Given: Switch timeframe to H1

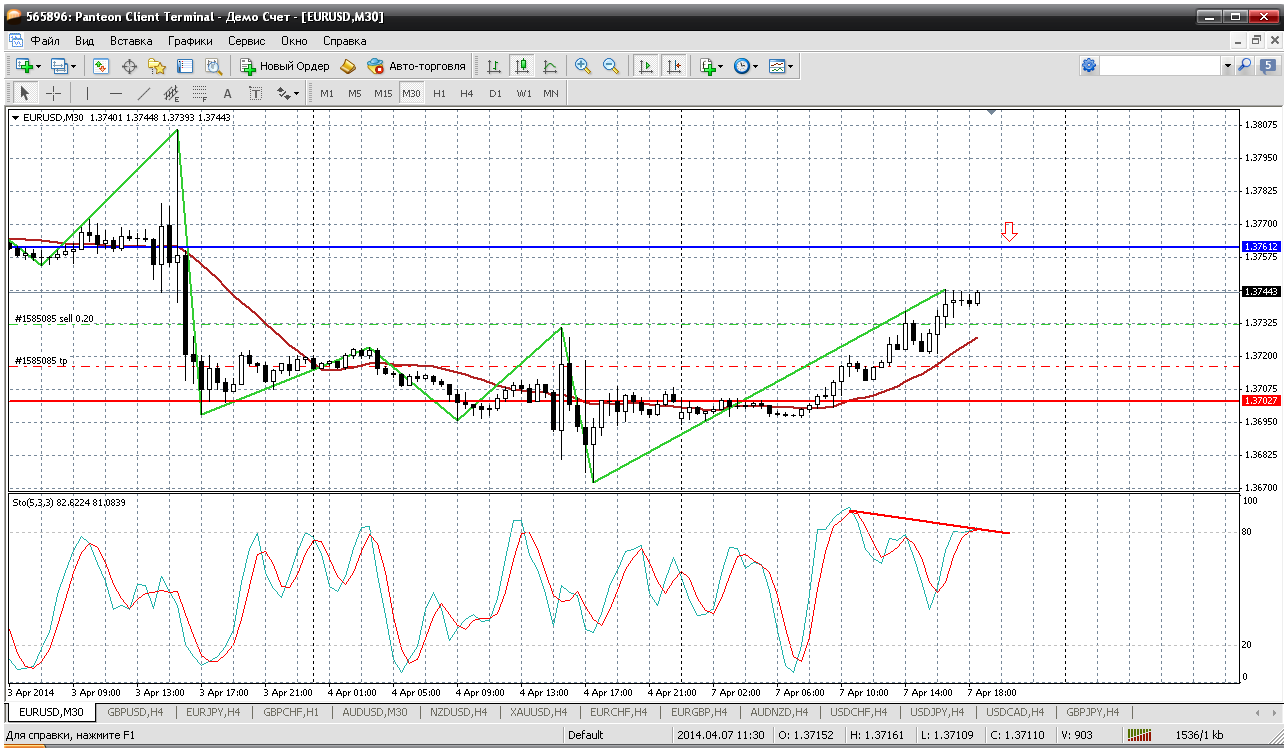Looking at the screenshot, I should point(439,93).
